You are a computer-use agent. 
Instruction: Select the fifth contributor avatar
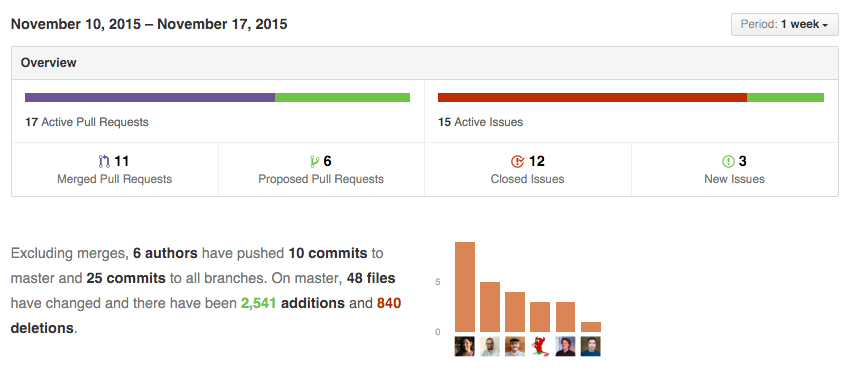point(565,346)
